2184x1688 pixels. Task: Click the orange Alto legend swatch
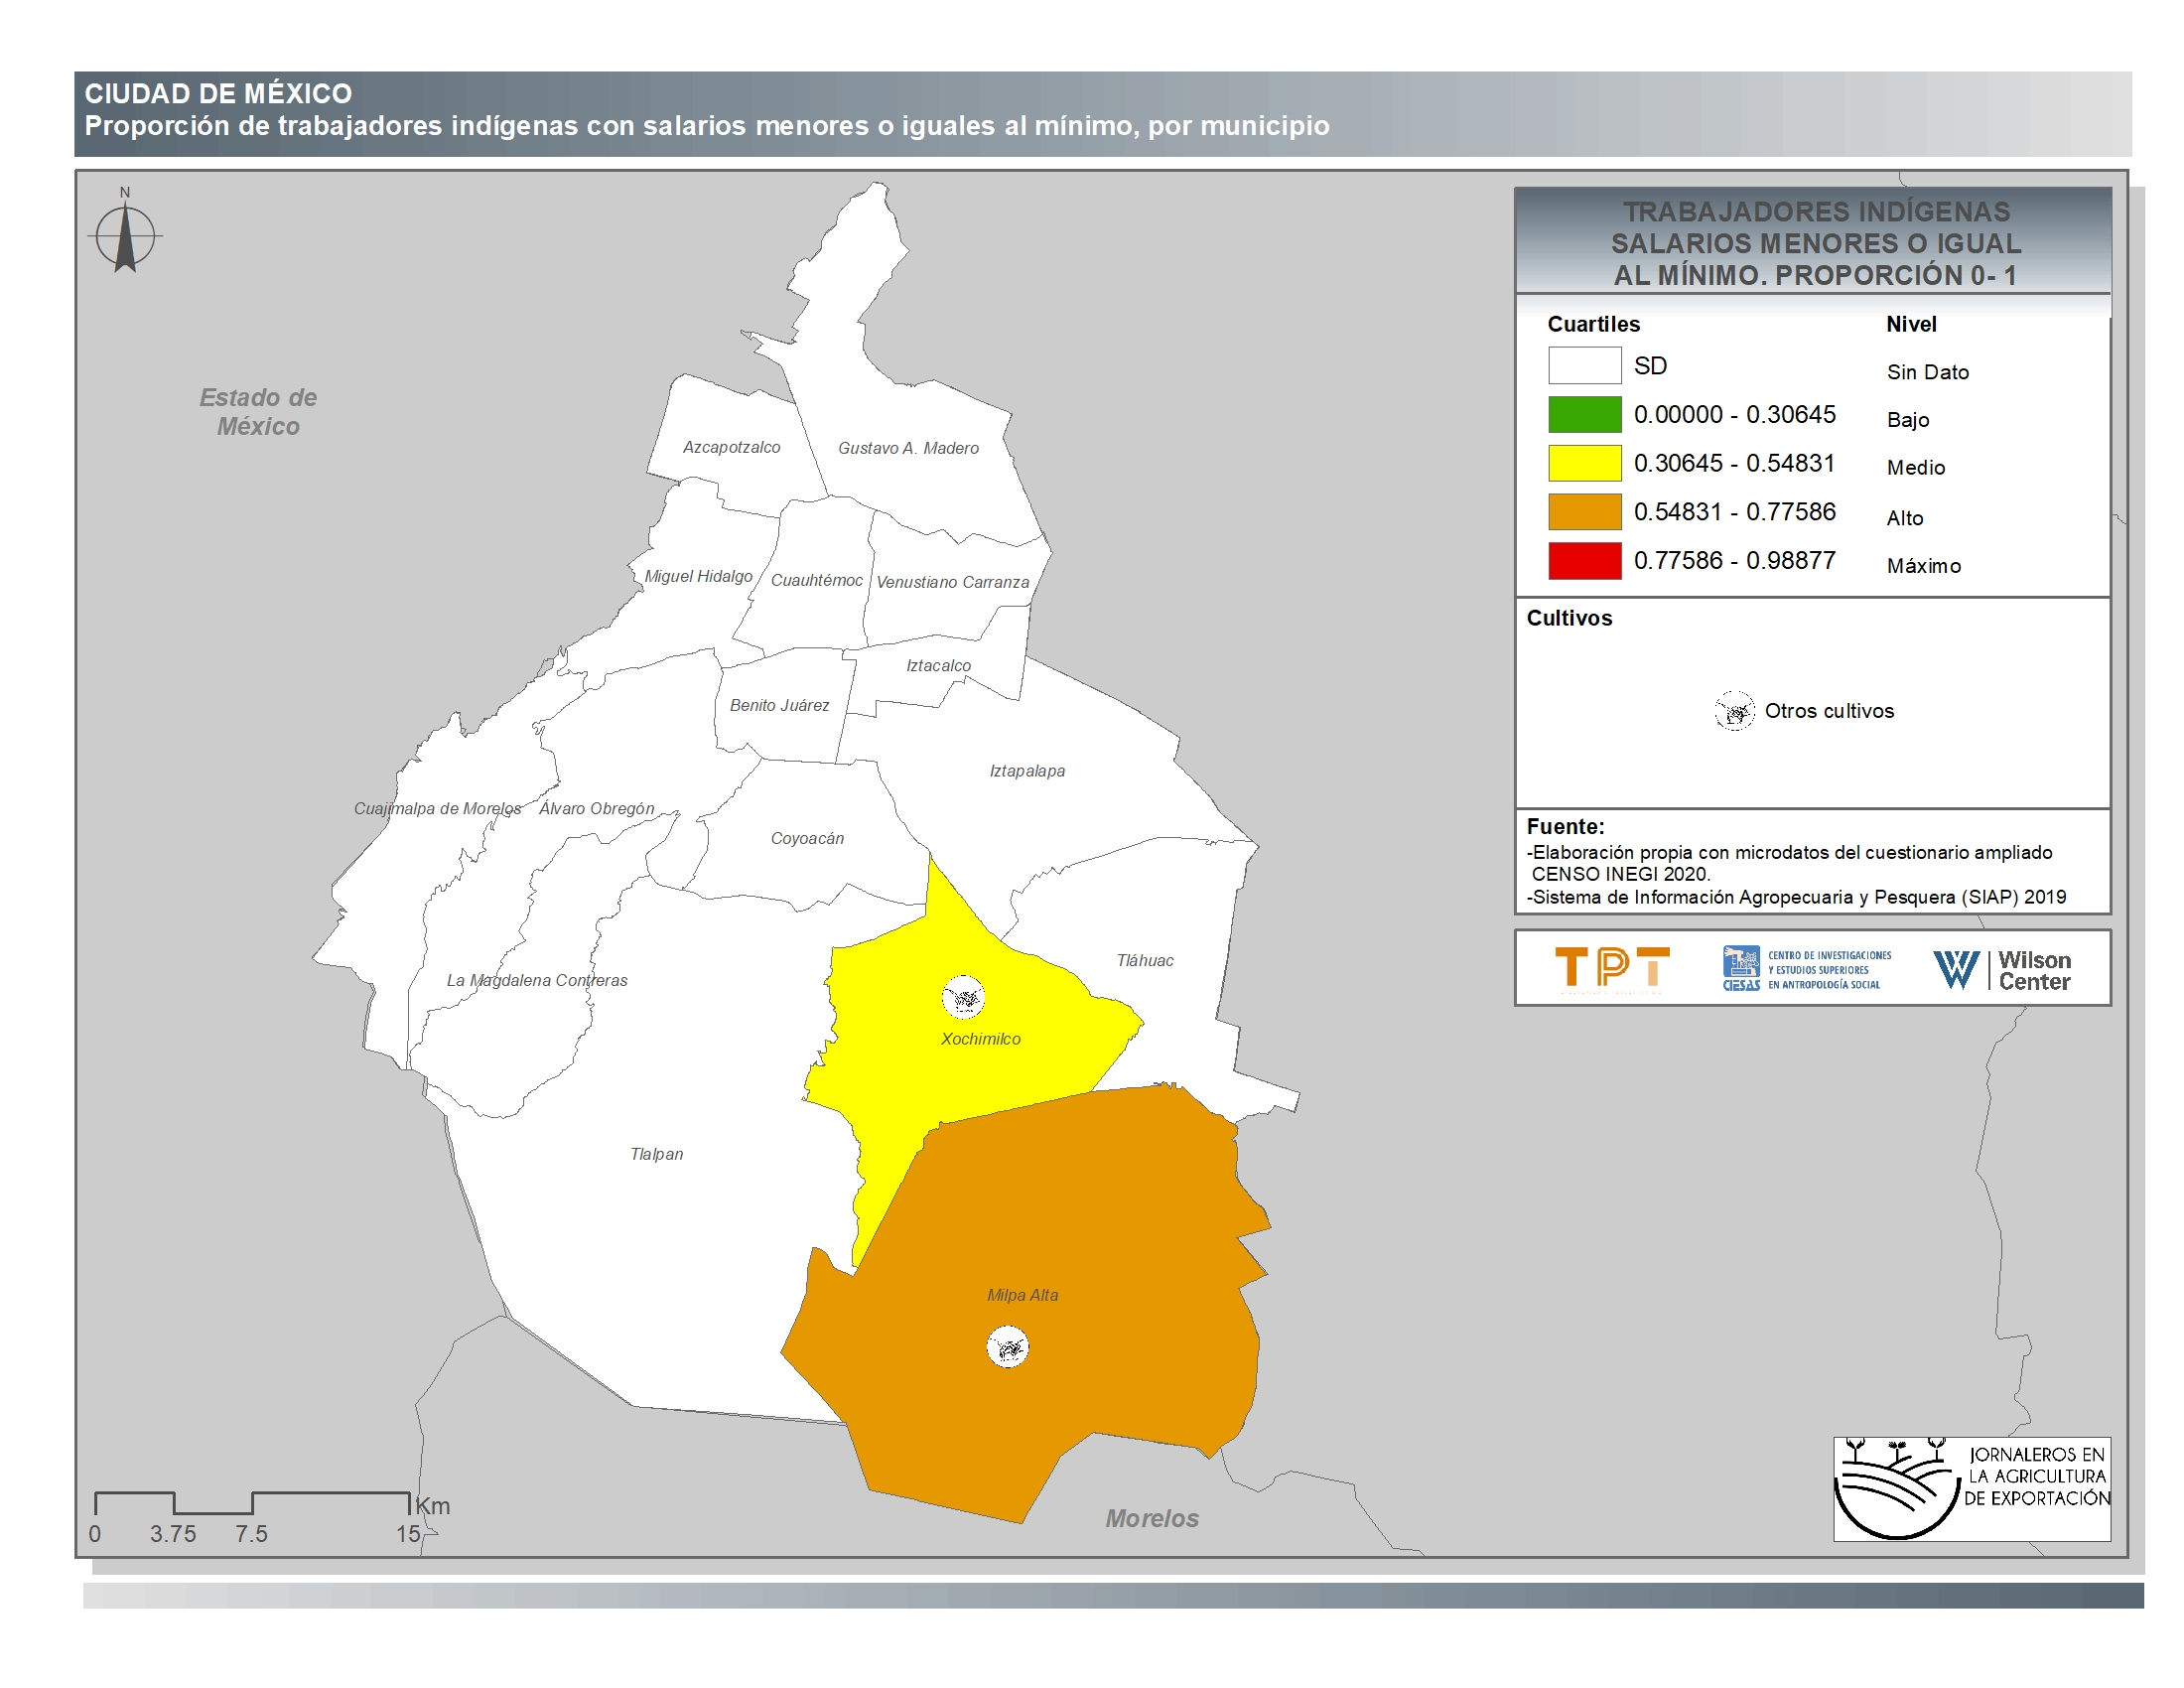pyautogui.click(x=1584, y=512)
